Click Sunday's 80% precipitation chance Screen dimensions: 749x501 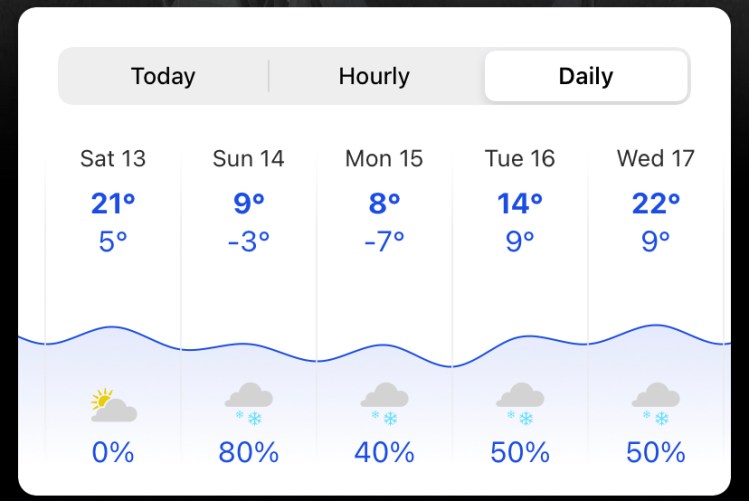pos(248,453)
